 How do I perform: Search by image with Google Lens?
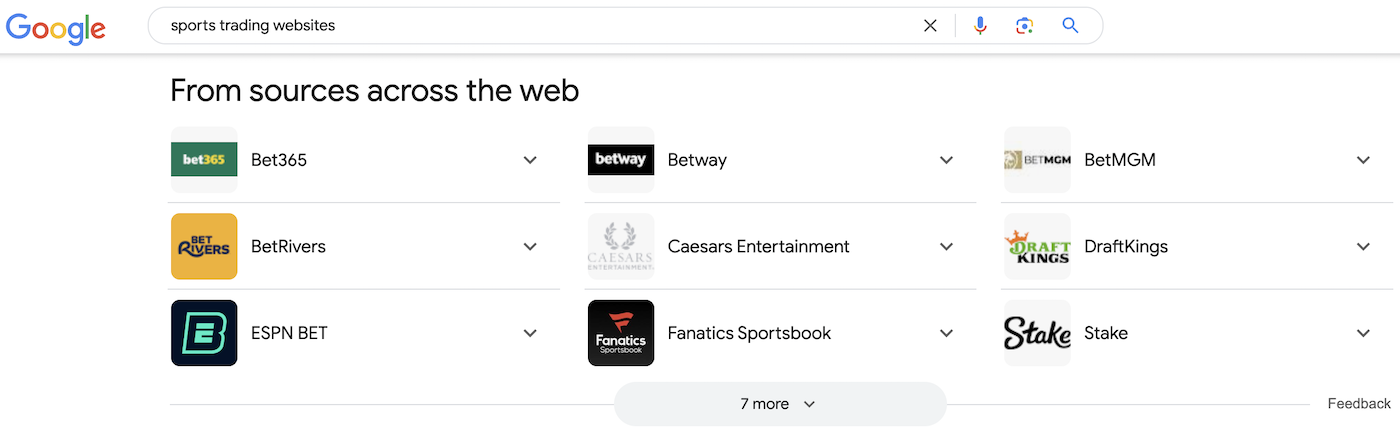point(1024,26)
